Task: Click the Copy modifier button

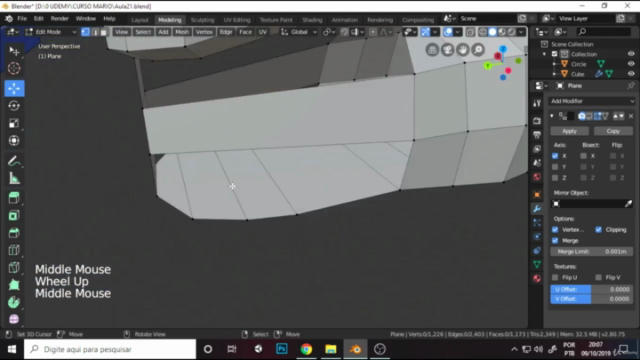Action: tap(613, 131)
